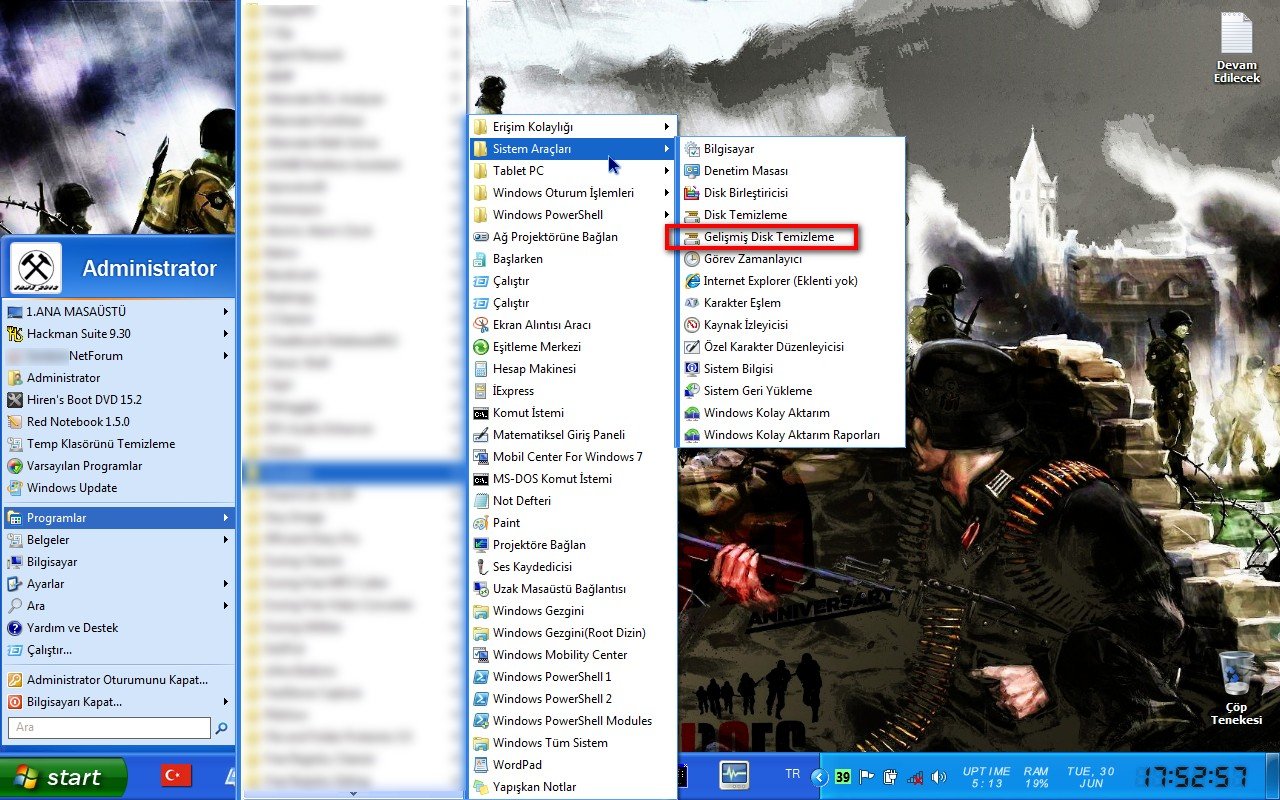This screenshot has height=800, width=1280.
Task: Show hidden tray icons with the chevron
Action: pos(819,777)
